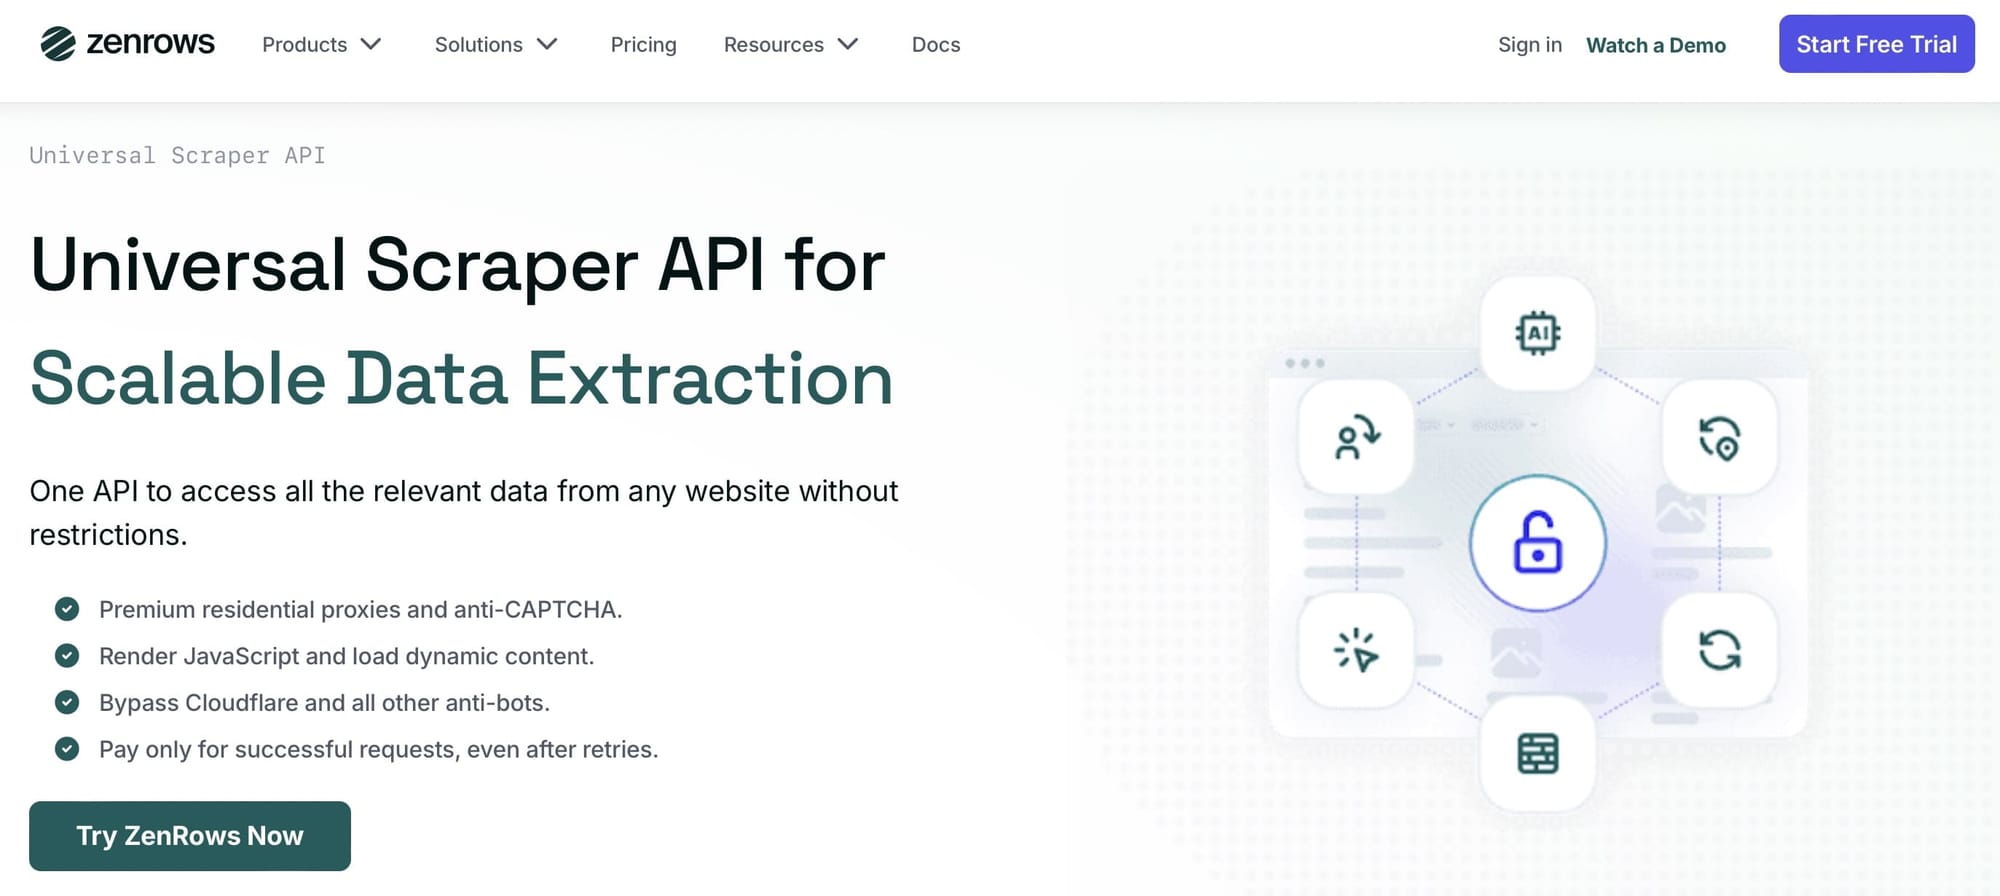Select the cursor click icon tile
2000x896 pixels.
1356,650
